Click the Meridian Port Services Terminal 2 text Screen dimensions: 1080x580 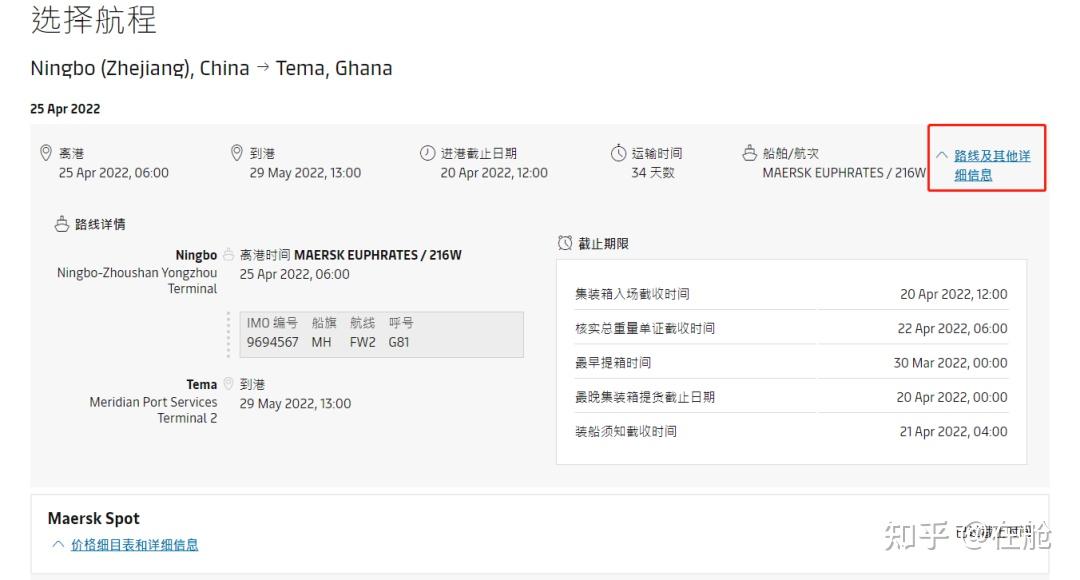(153, 410)
